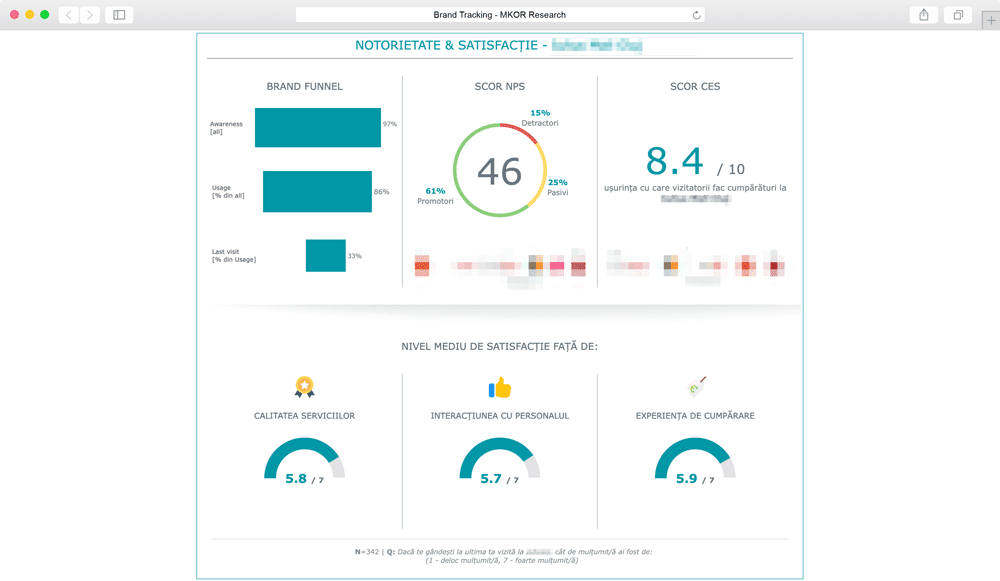This screenshot has height=581, width=1000.
Task: Click the 5.9 / 7 shopping experience gauge
Action: 695,461
